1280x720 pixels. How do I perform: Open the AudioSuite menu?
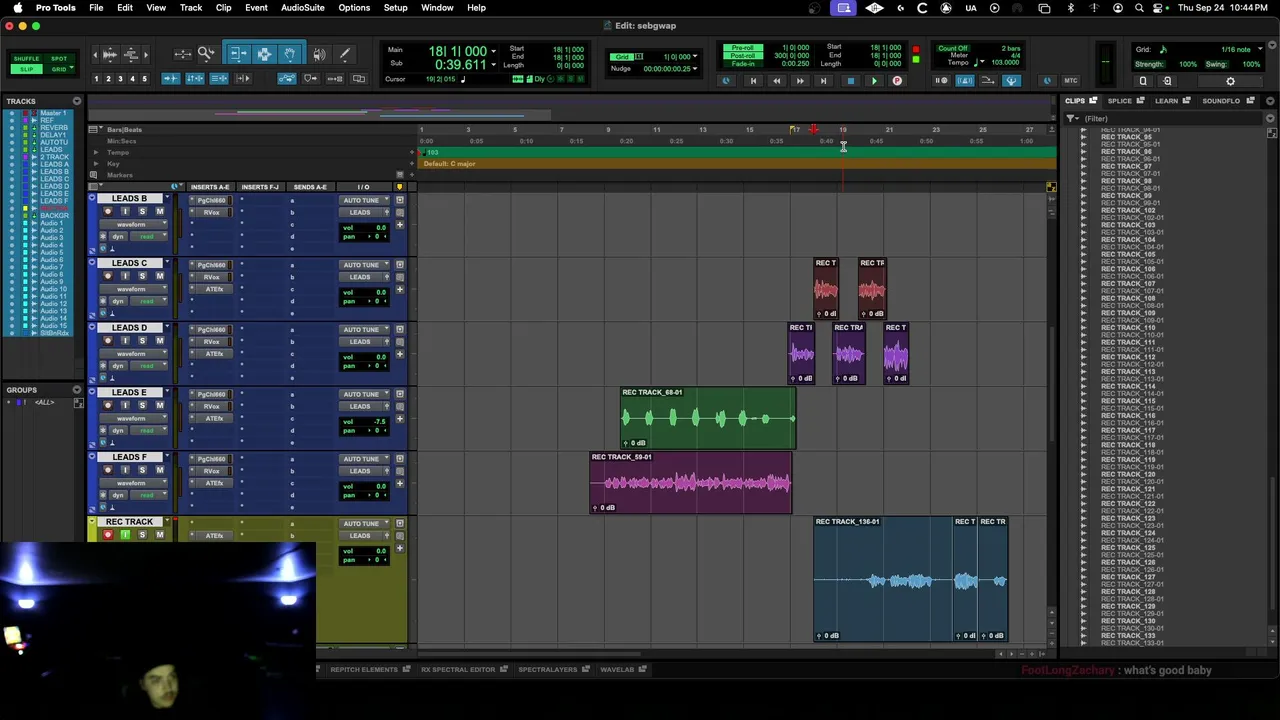click(x=302, y=8)
